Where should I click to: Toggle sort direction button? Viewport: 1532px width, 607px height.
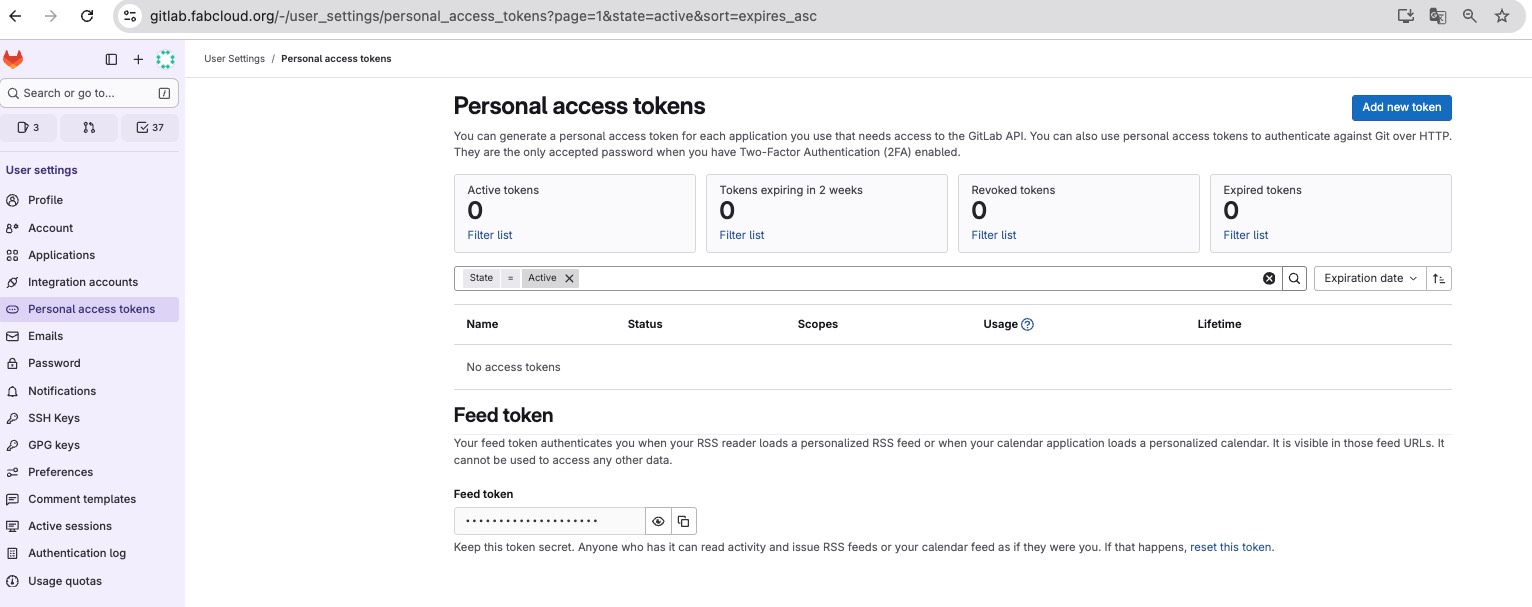pos(1439,279)
